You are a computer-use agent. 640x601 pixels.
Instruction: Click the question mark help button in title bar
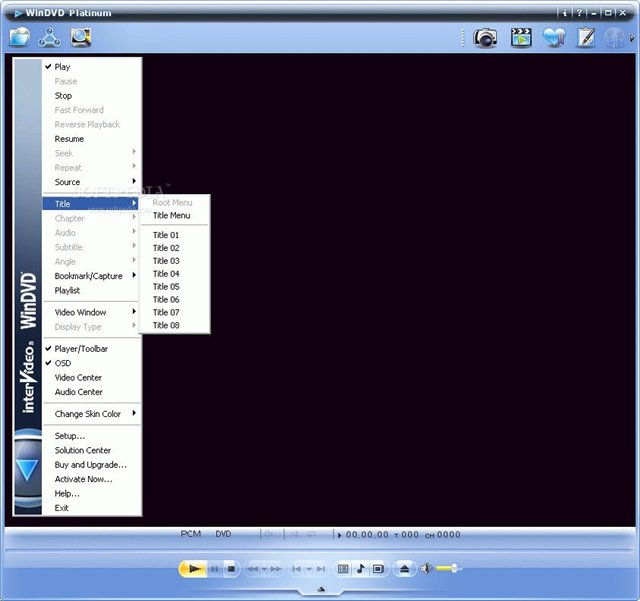pos(579,13)
